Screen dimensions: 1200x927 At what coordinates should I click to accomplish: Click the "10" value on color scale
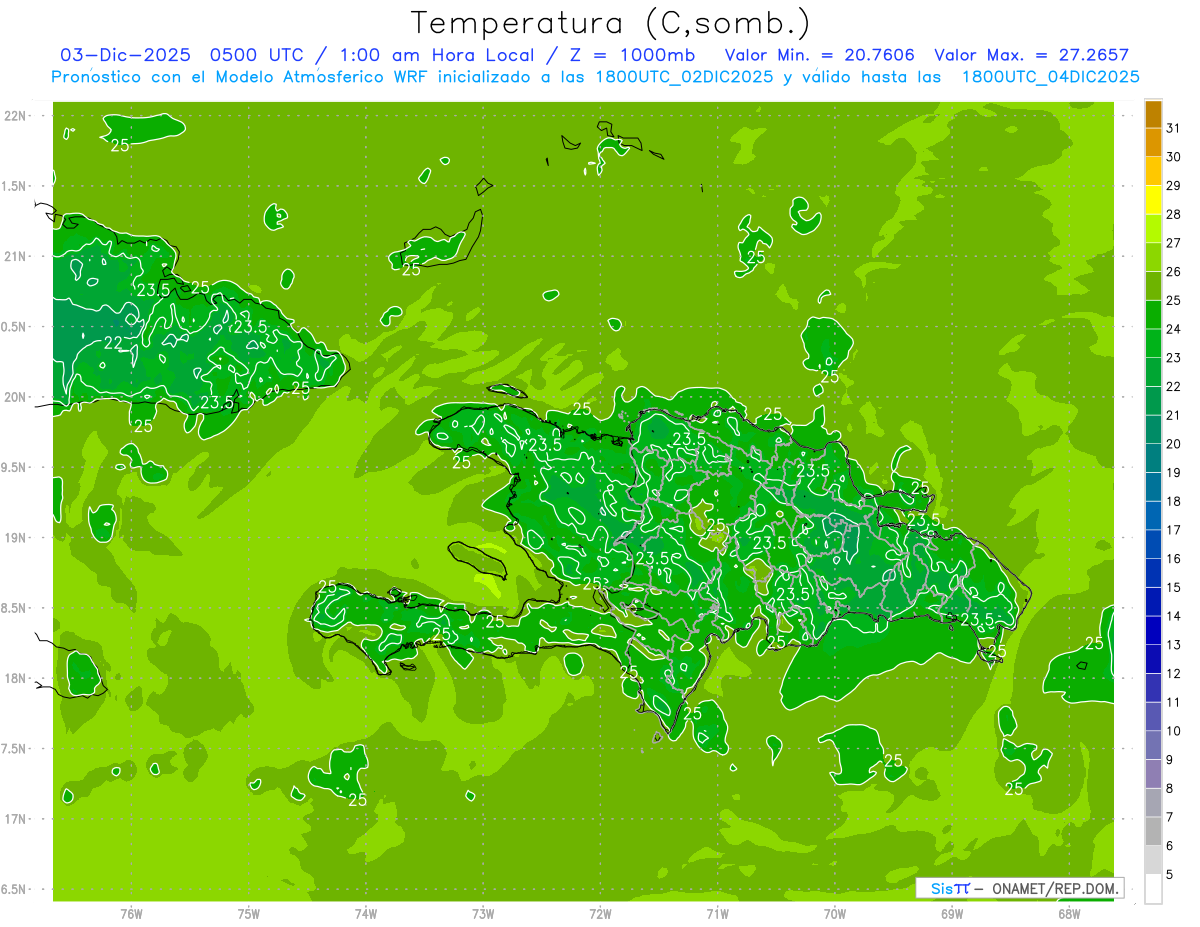click(x=1174, y=731)
